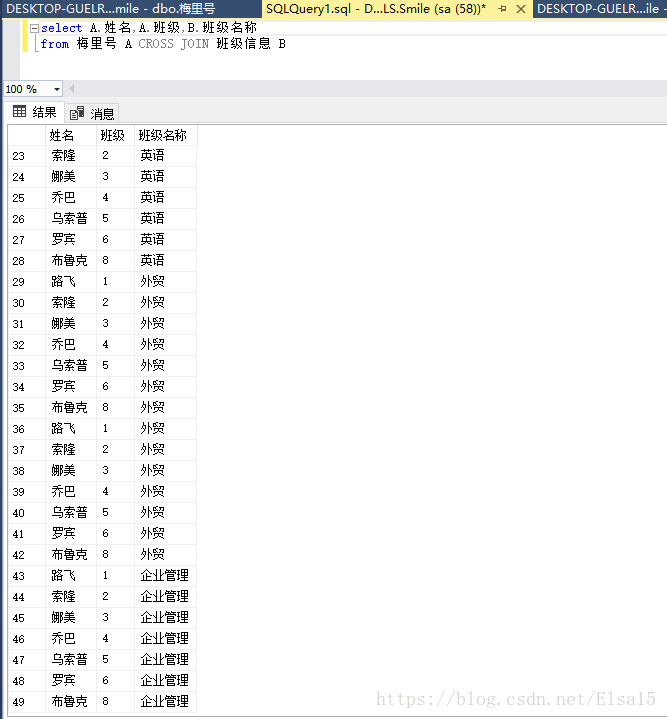The image size is (667, 719).
Task: Click 乌索普 cell in row 40
Action: tap(71, 513)
